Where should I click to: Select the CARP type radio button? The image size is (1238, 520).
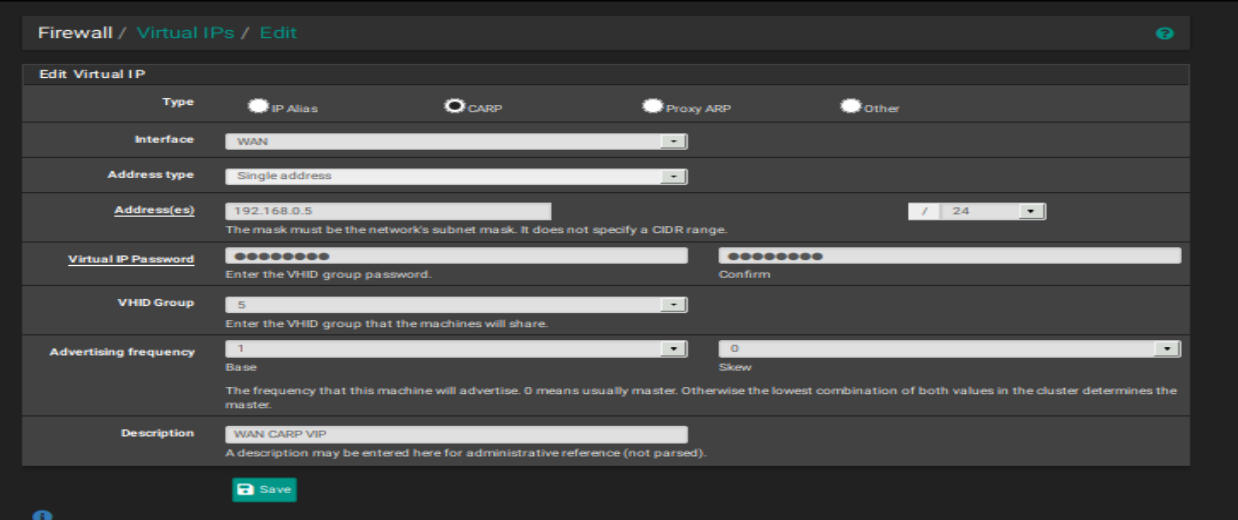(455, 105)
